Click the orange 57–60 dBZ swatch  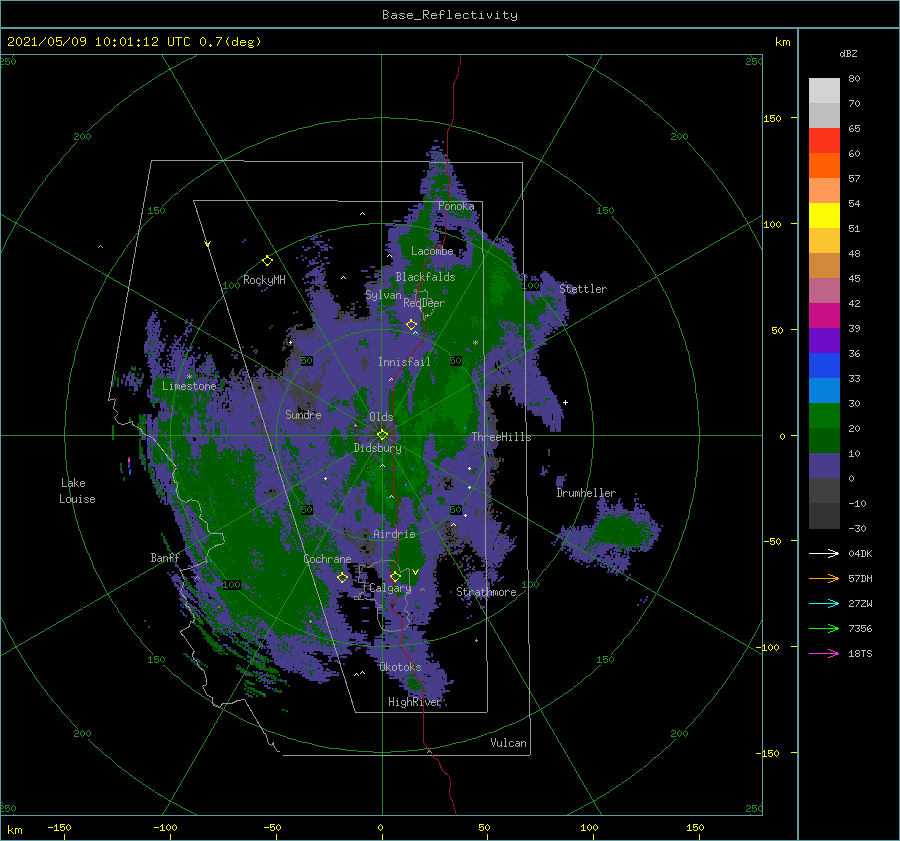point(824,166)
